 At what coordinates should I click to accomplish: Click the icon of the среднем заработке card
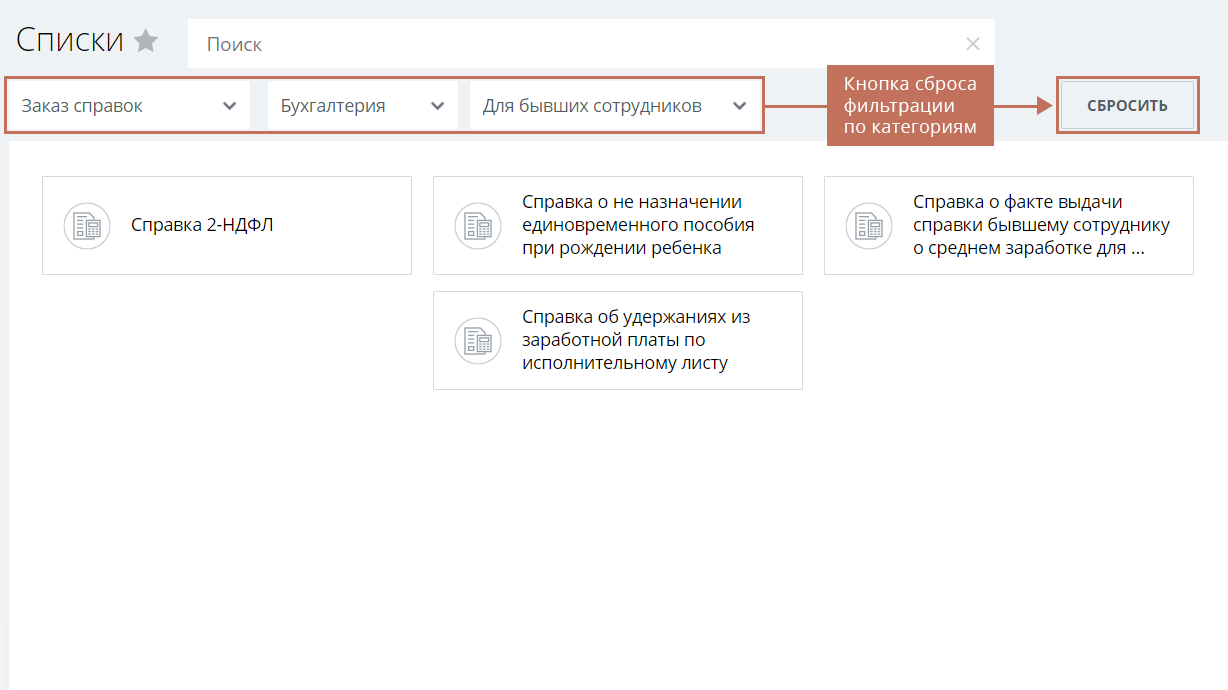868,226
